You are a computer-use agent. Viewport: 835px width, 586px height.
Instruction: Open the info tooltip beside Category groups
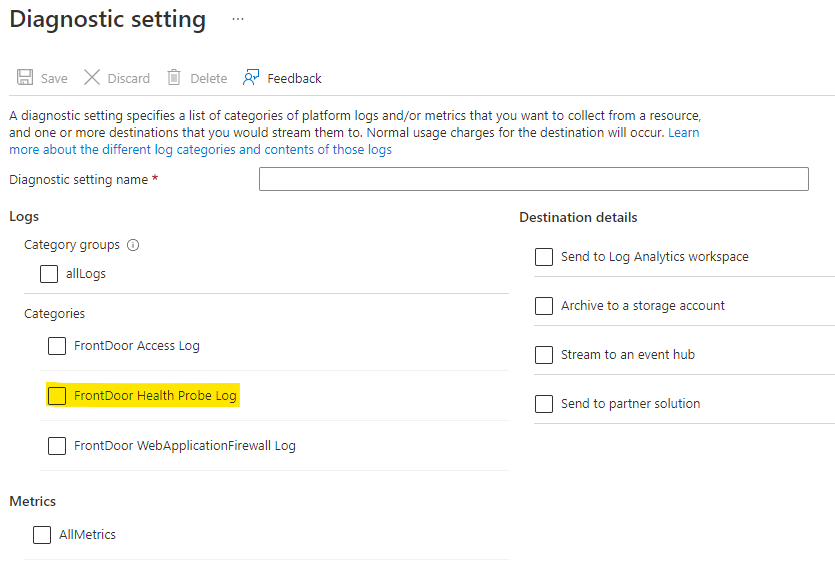(x=133, y=245)
